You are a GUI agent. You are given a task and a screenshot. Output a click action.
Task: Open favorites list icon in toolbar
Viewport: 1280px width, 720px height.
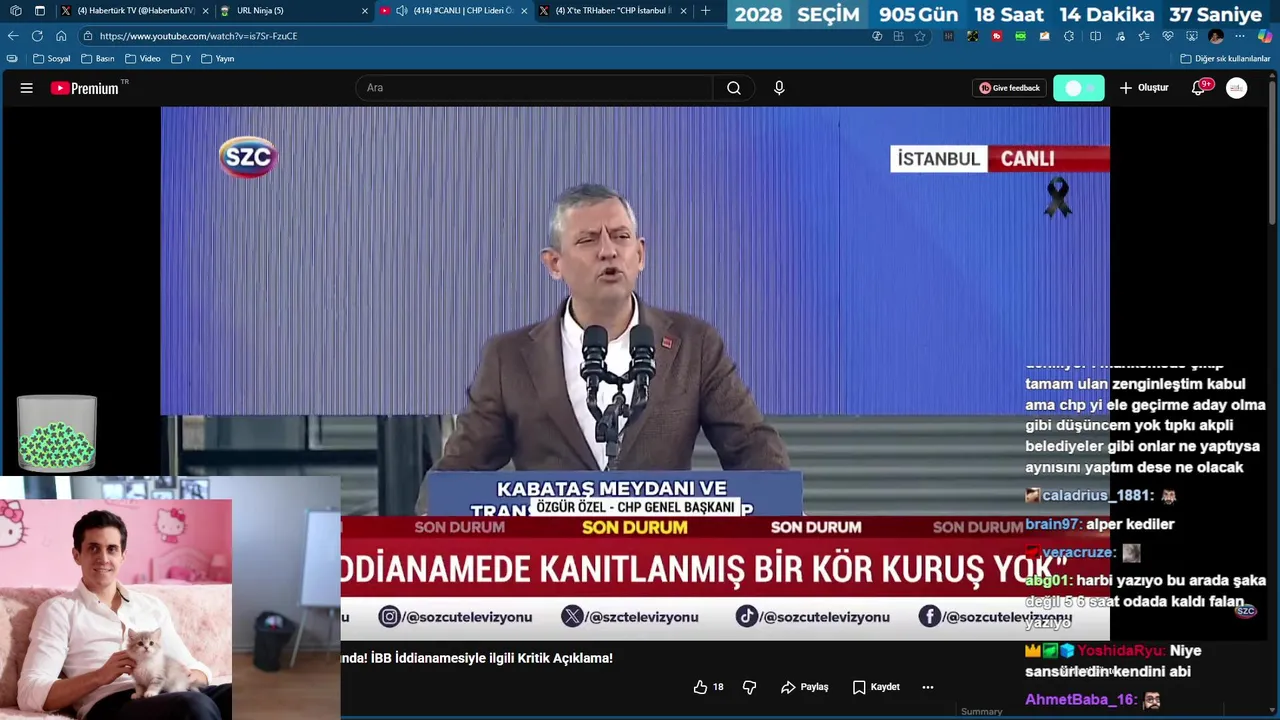[1144, 36]
